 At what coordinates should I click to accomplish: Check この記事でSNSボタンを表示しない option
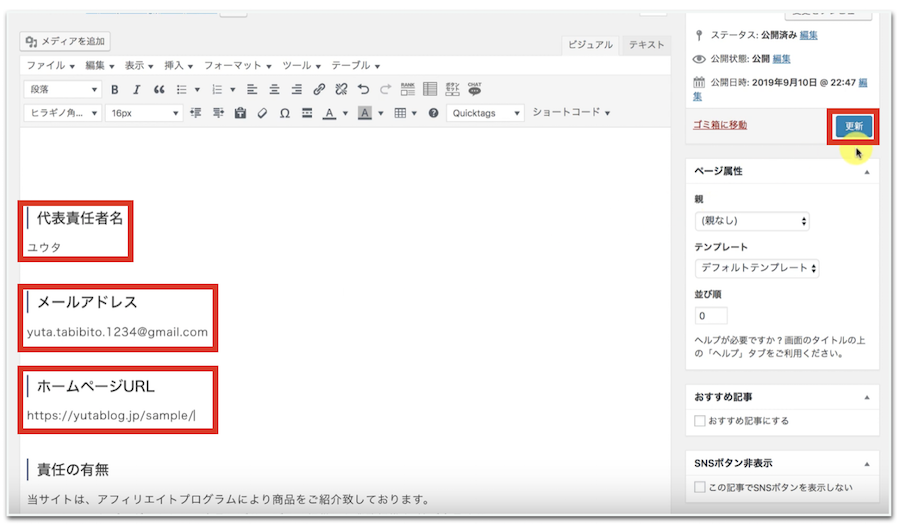click(x=700, y=487)
